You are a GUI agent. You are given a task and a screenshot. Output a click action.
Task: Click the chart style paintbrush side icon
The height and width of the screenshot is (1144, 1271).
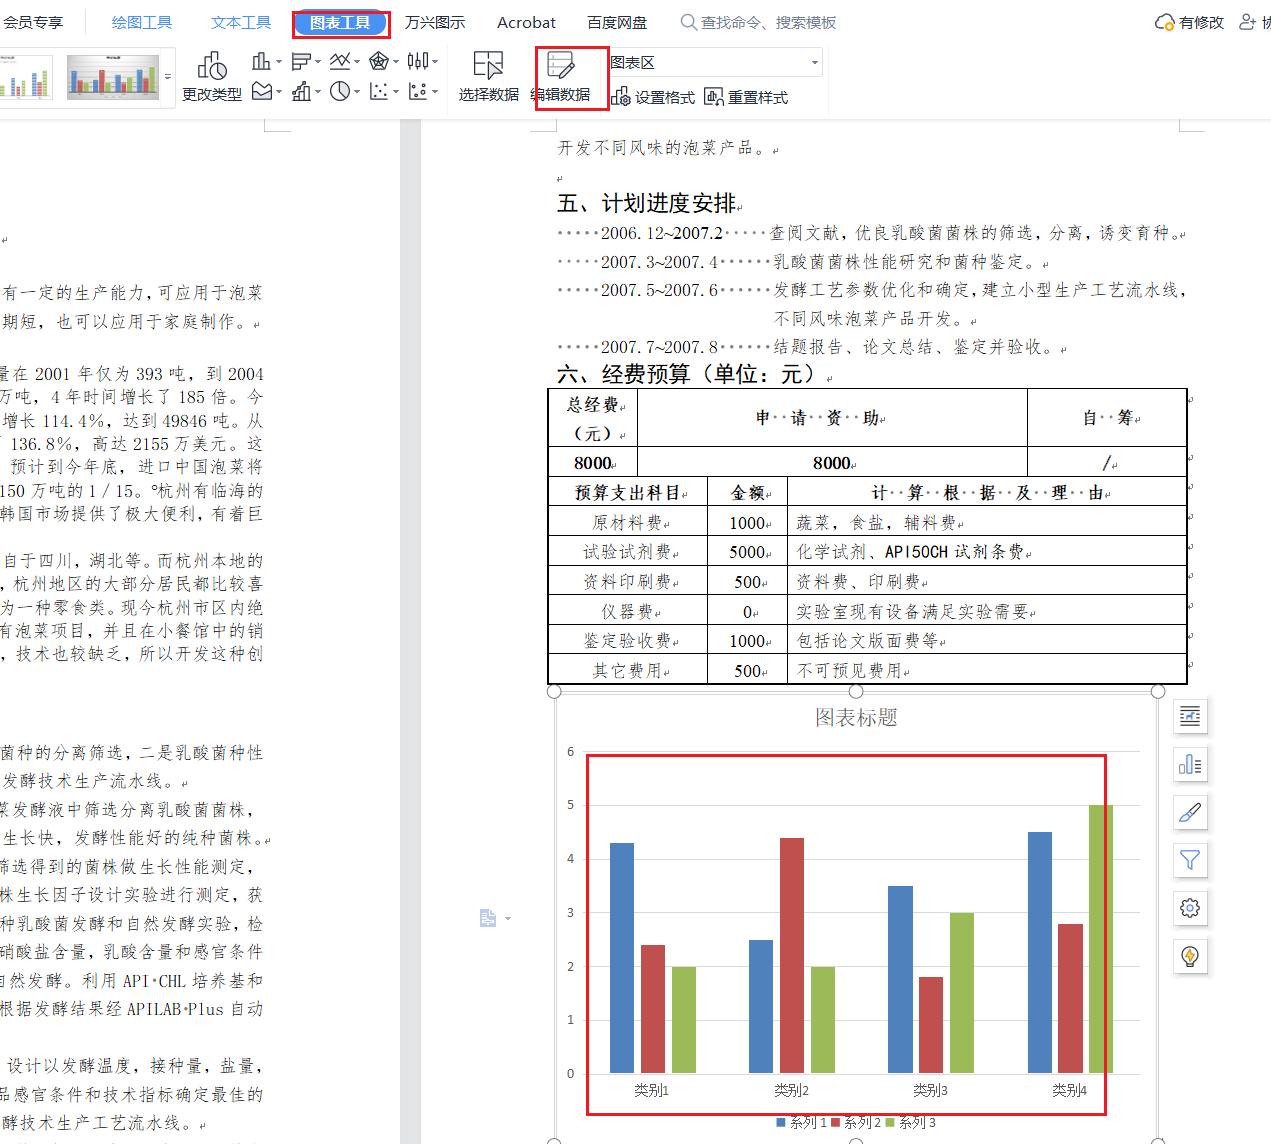click(1189, 813)
